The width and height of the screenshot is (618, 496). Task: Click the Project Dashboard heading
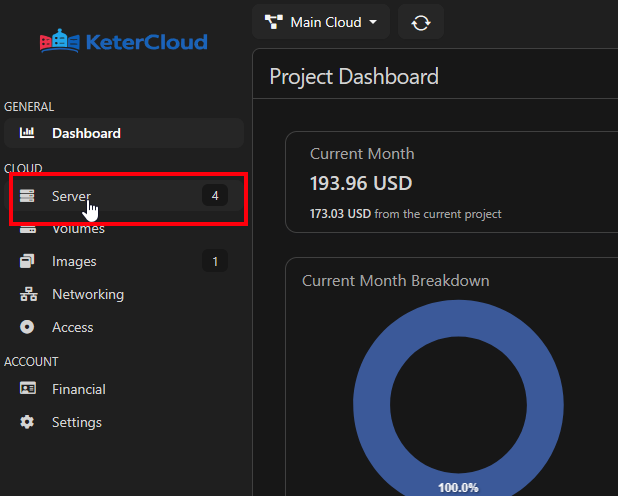coord(354,76)
